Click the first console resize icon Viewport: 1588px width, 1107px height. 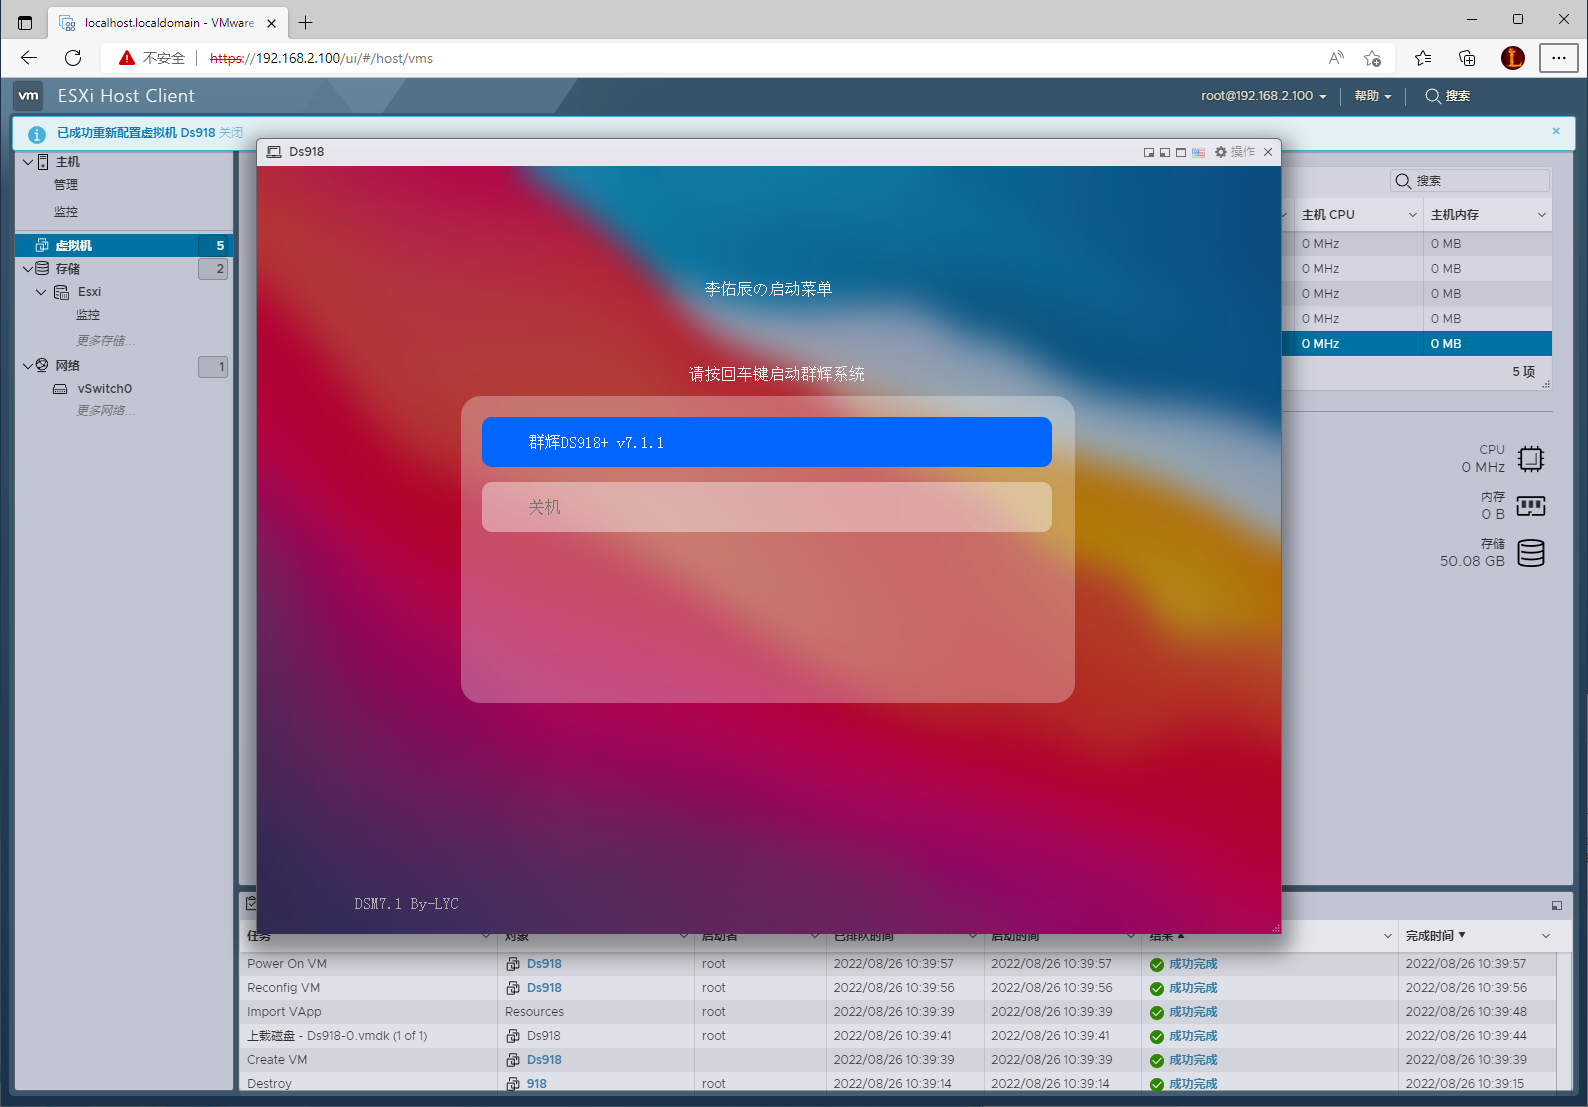pos(1149,152)
